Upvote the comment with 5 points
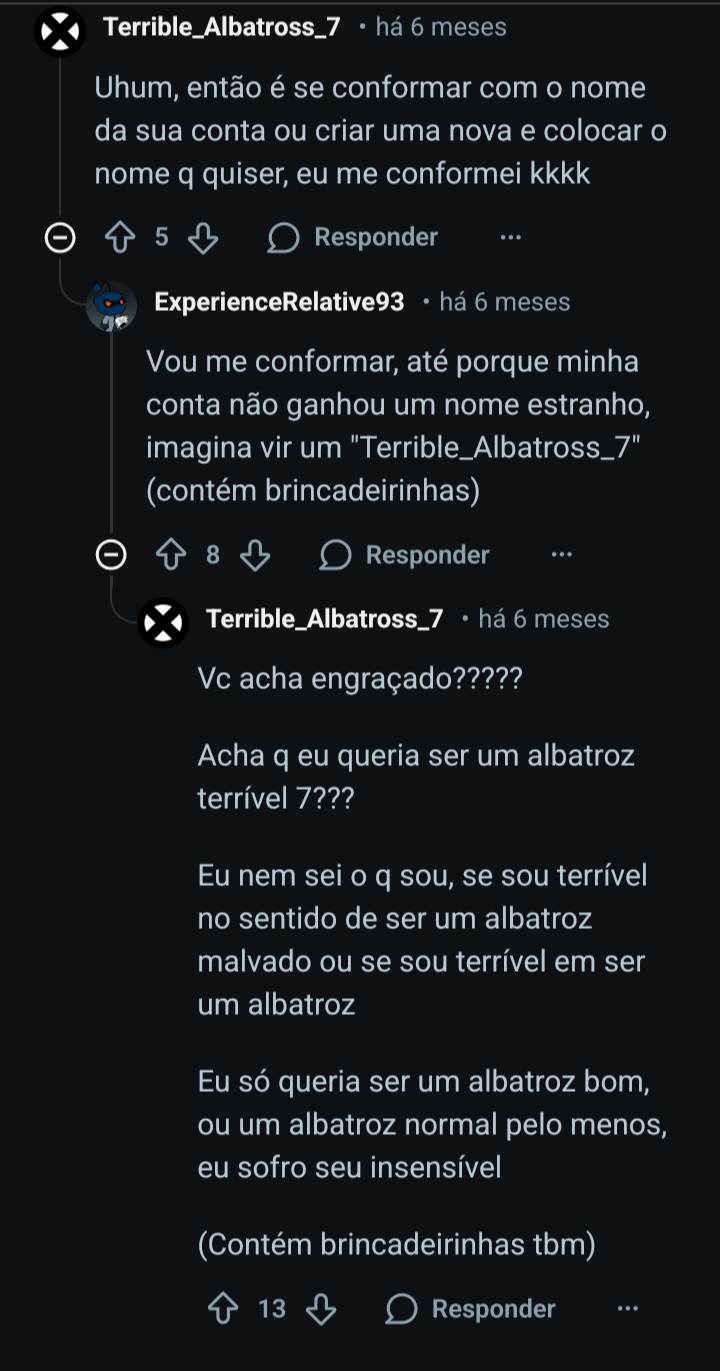Viewport: 720px width, 1371px height. click(x=119, y=238)
